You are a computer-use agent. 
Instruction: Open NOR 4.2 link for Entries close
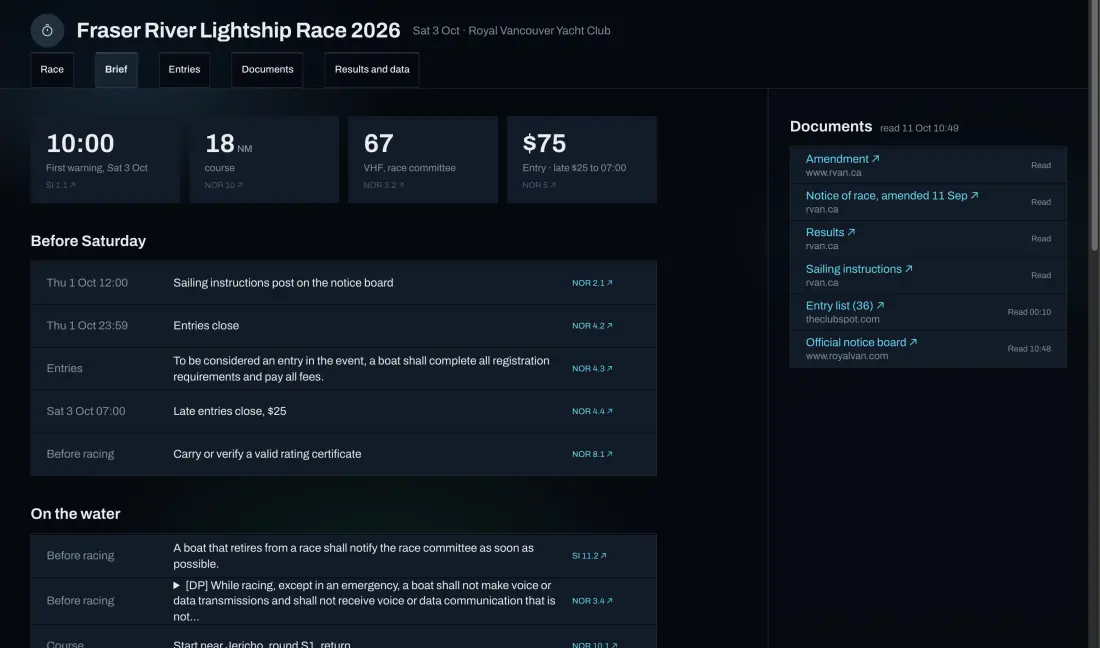coord(592,326)
